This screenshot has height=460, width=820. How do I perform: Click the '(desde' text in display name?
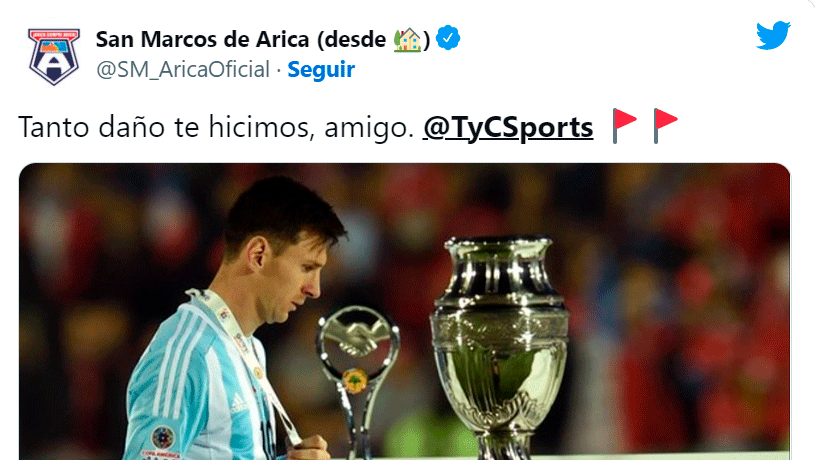(x=351, y=39)
